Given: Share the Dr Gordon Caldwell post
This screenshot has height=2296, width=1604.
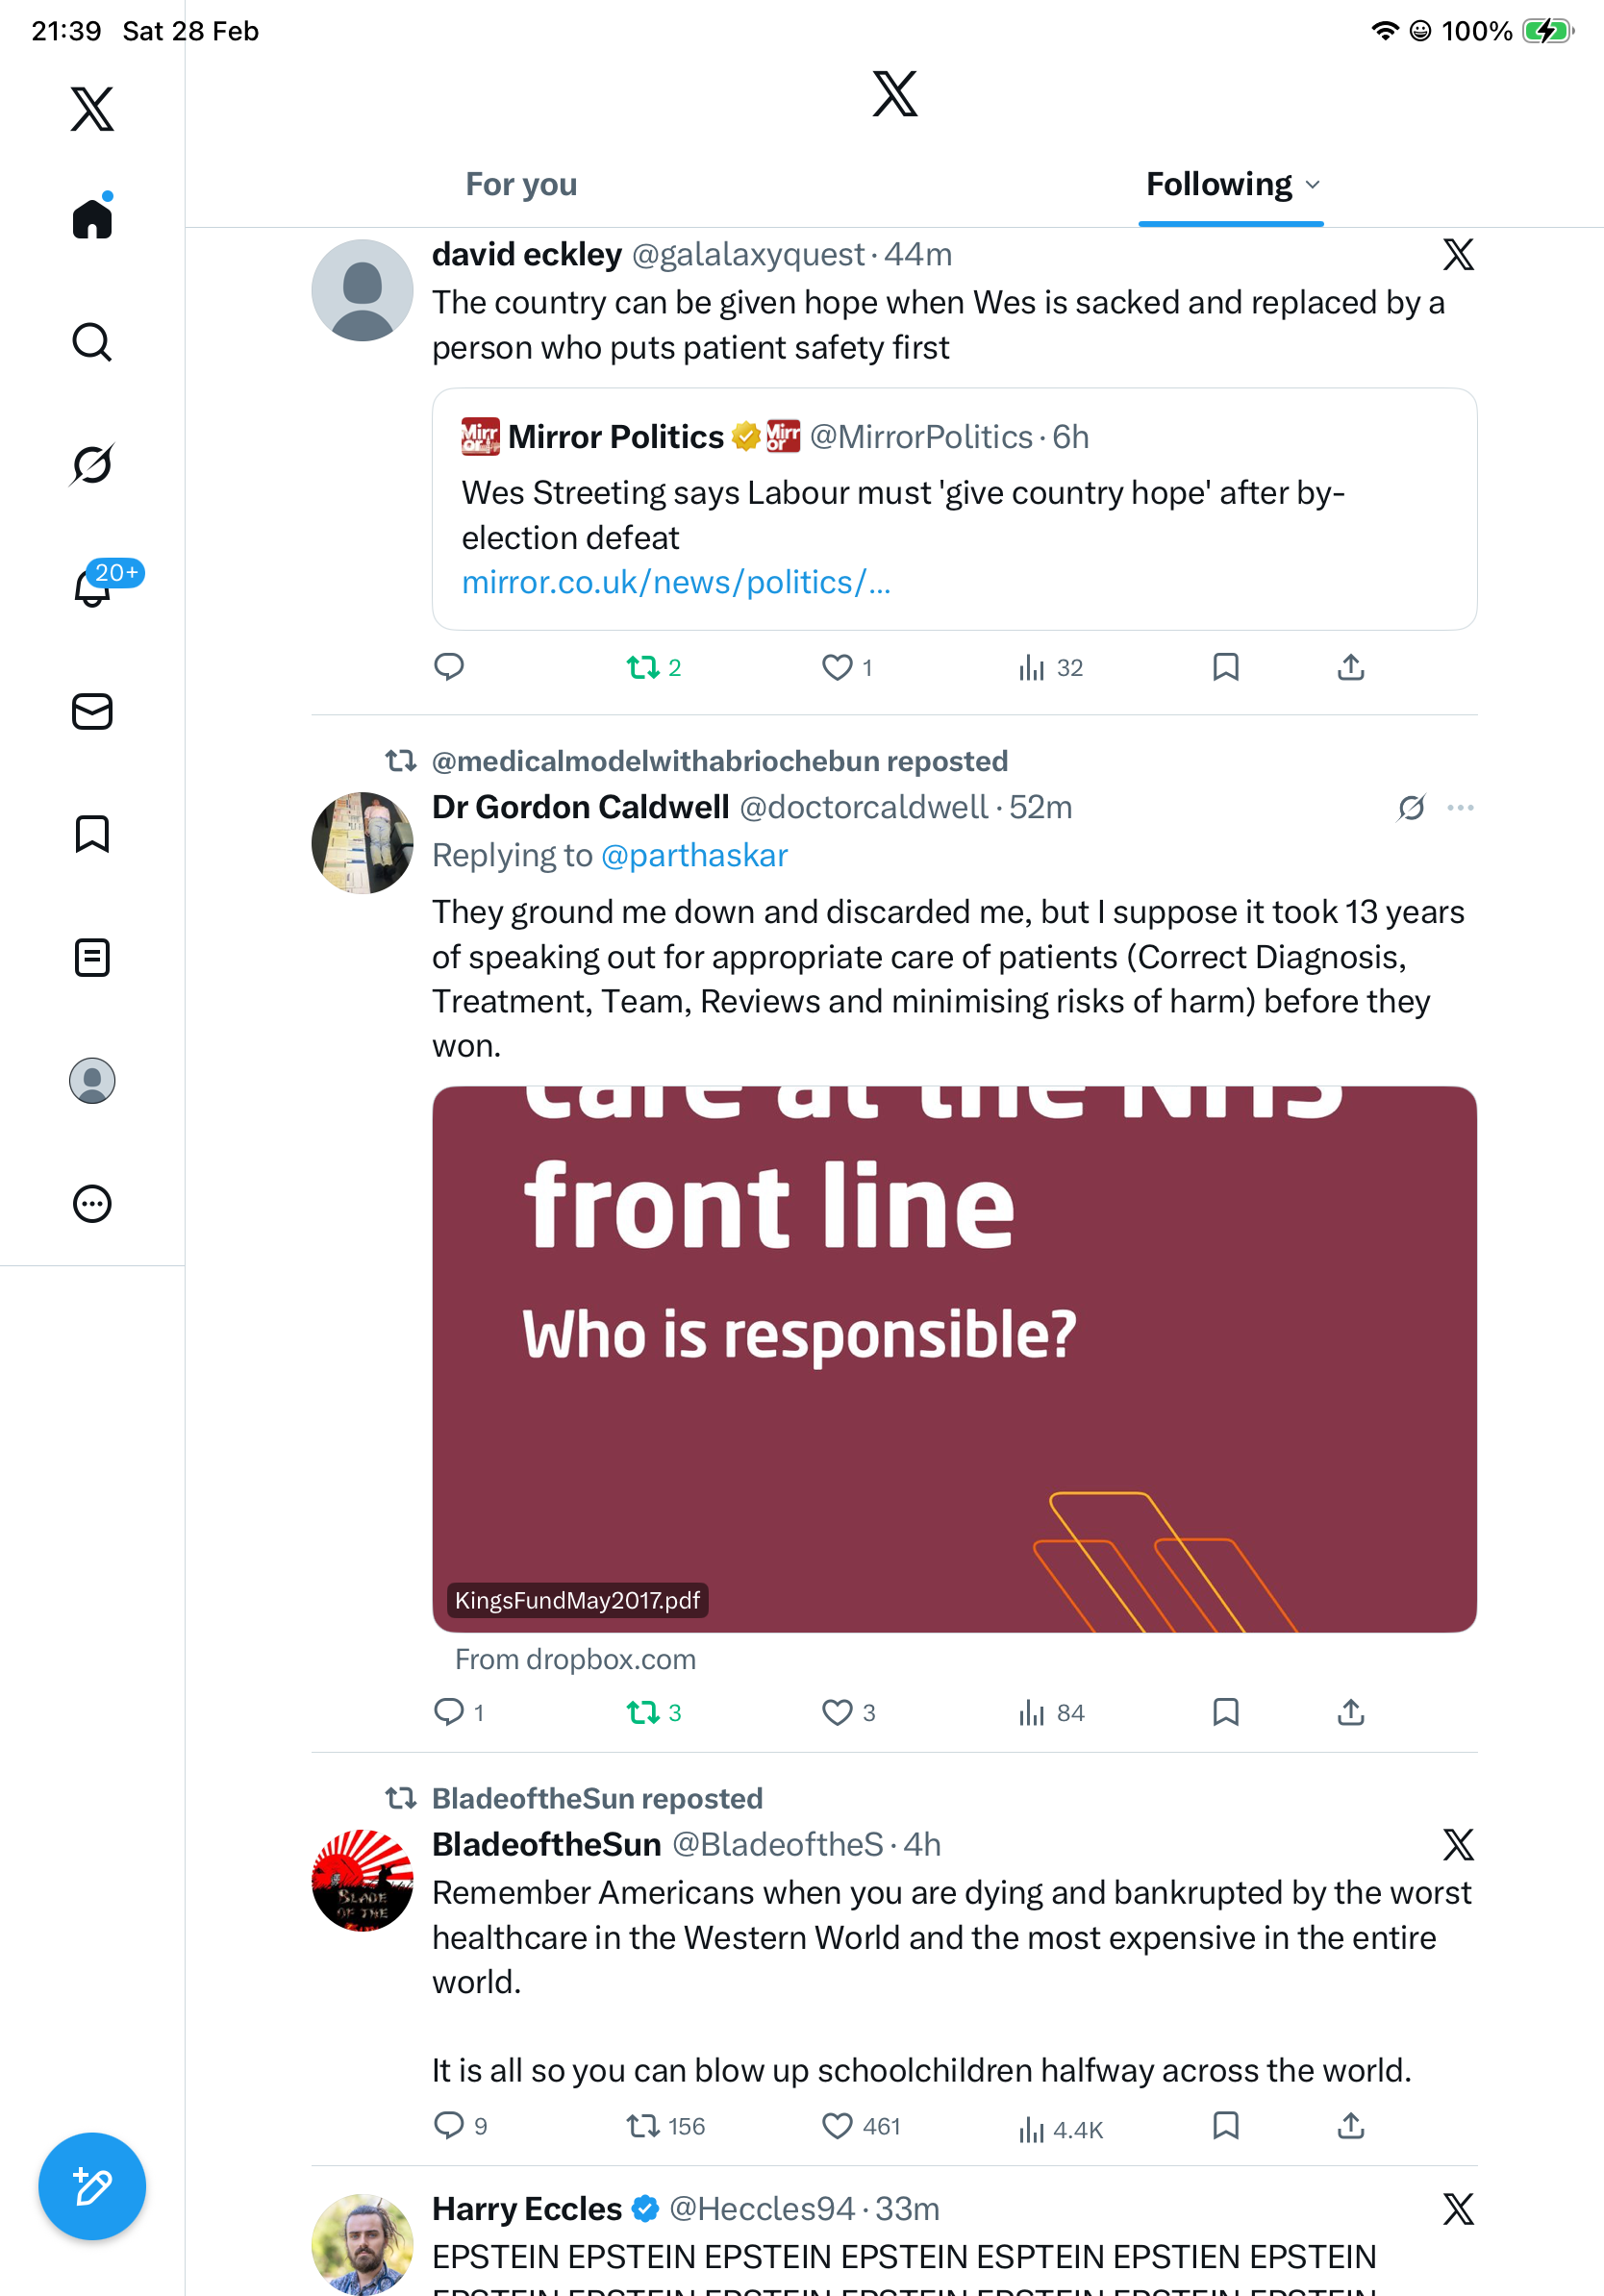Looking at the screenshot, I should tap(1350, 1712).
